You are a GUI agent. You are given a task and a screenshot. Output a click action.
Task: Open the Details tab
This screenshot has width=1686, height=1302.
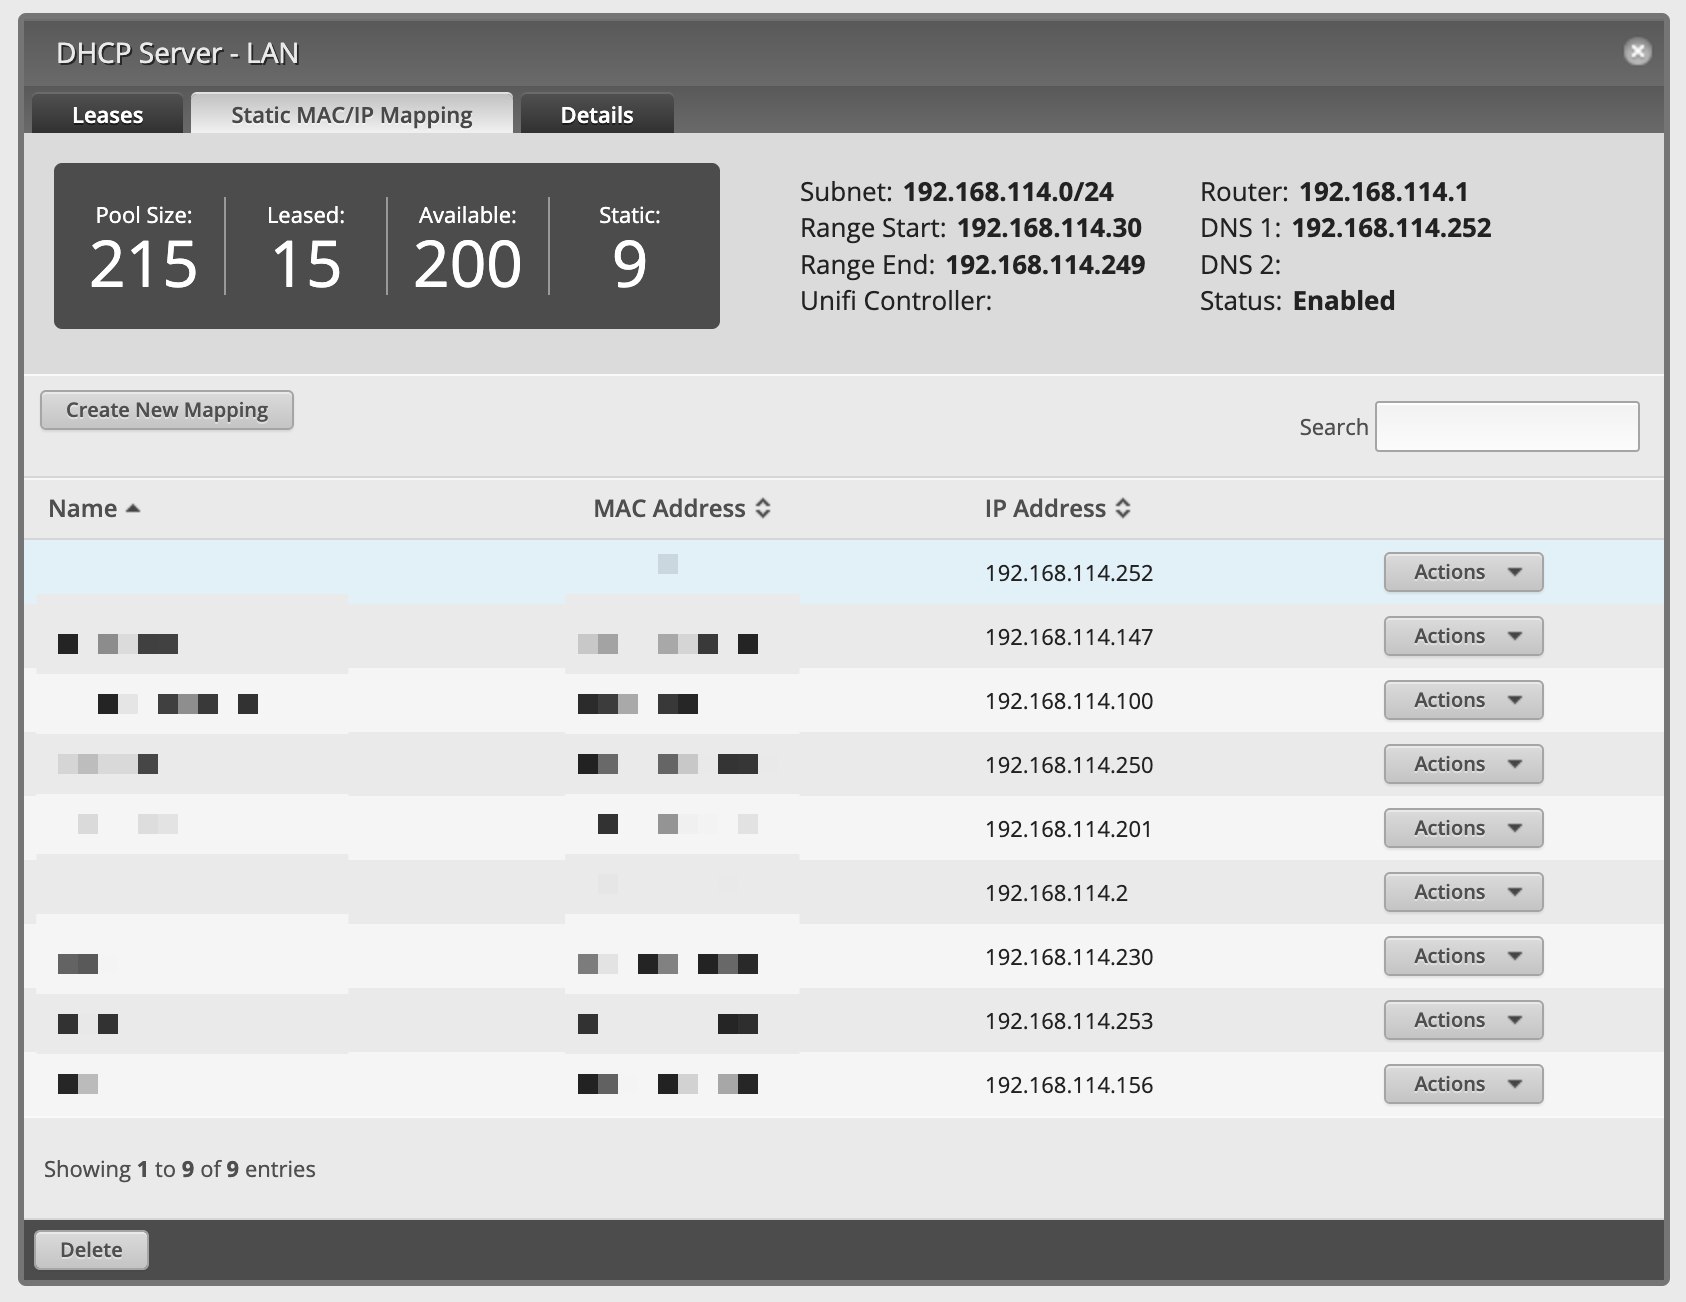pos(596,115)
